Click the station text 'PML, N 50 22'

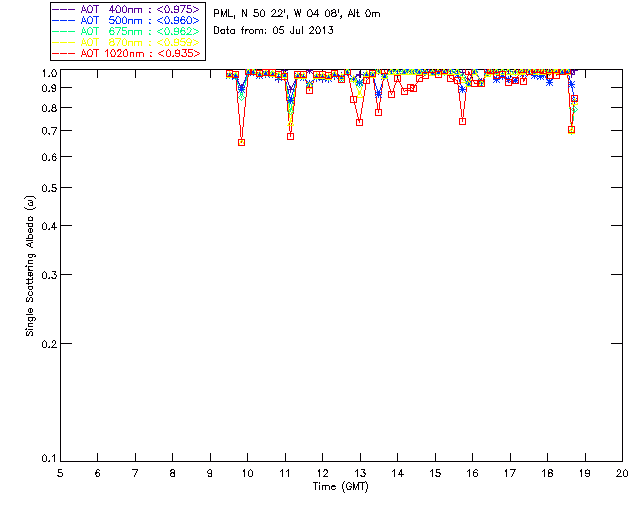[x=249, y=14]
